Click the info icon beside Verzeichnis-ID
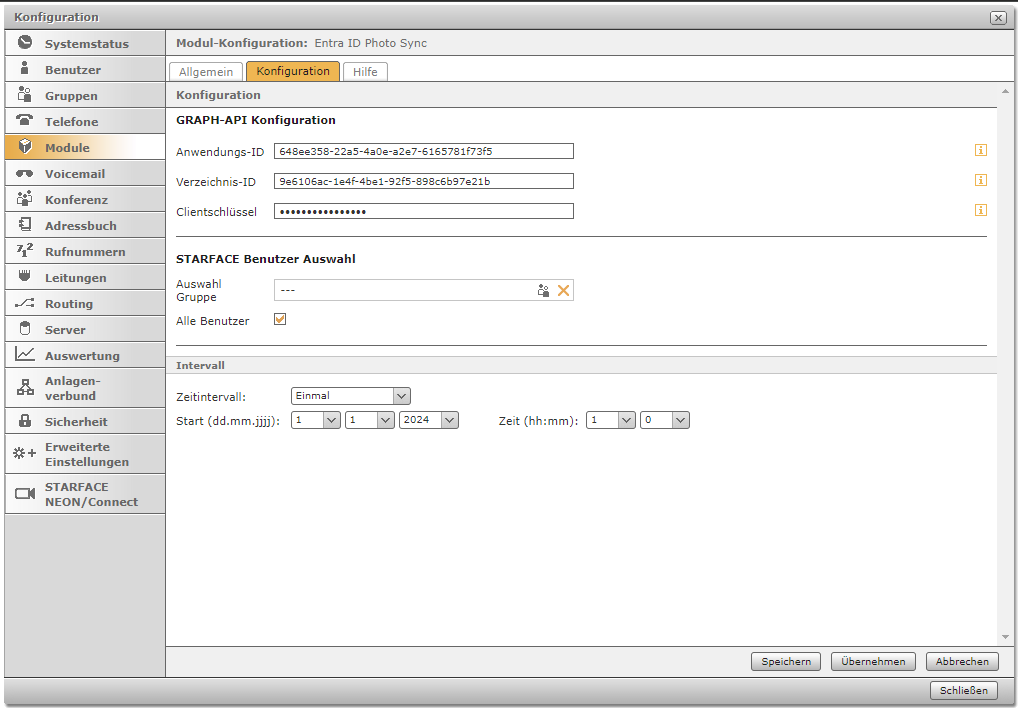 click(x=980, y=180)
